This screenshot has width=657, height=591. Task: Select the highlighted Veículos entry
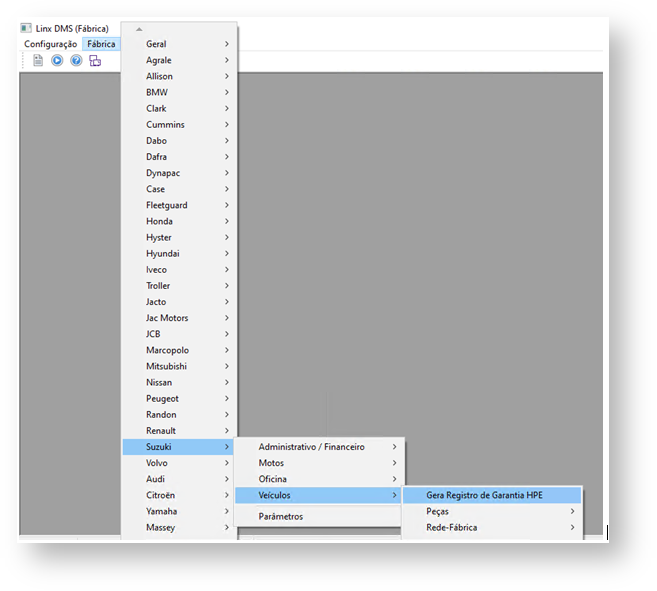pos(317,495)
